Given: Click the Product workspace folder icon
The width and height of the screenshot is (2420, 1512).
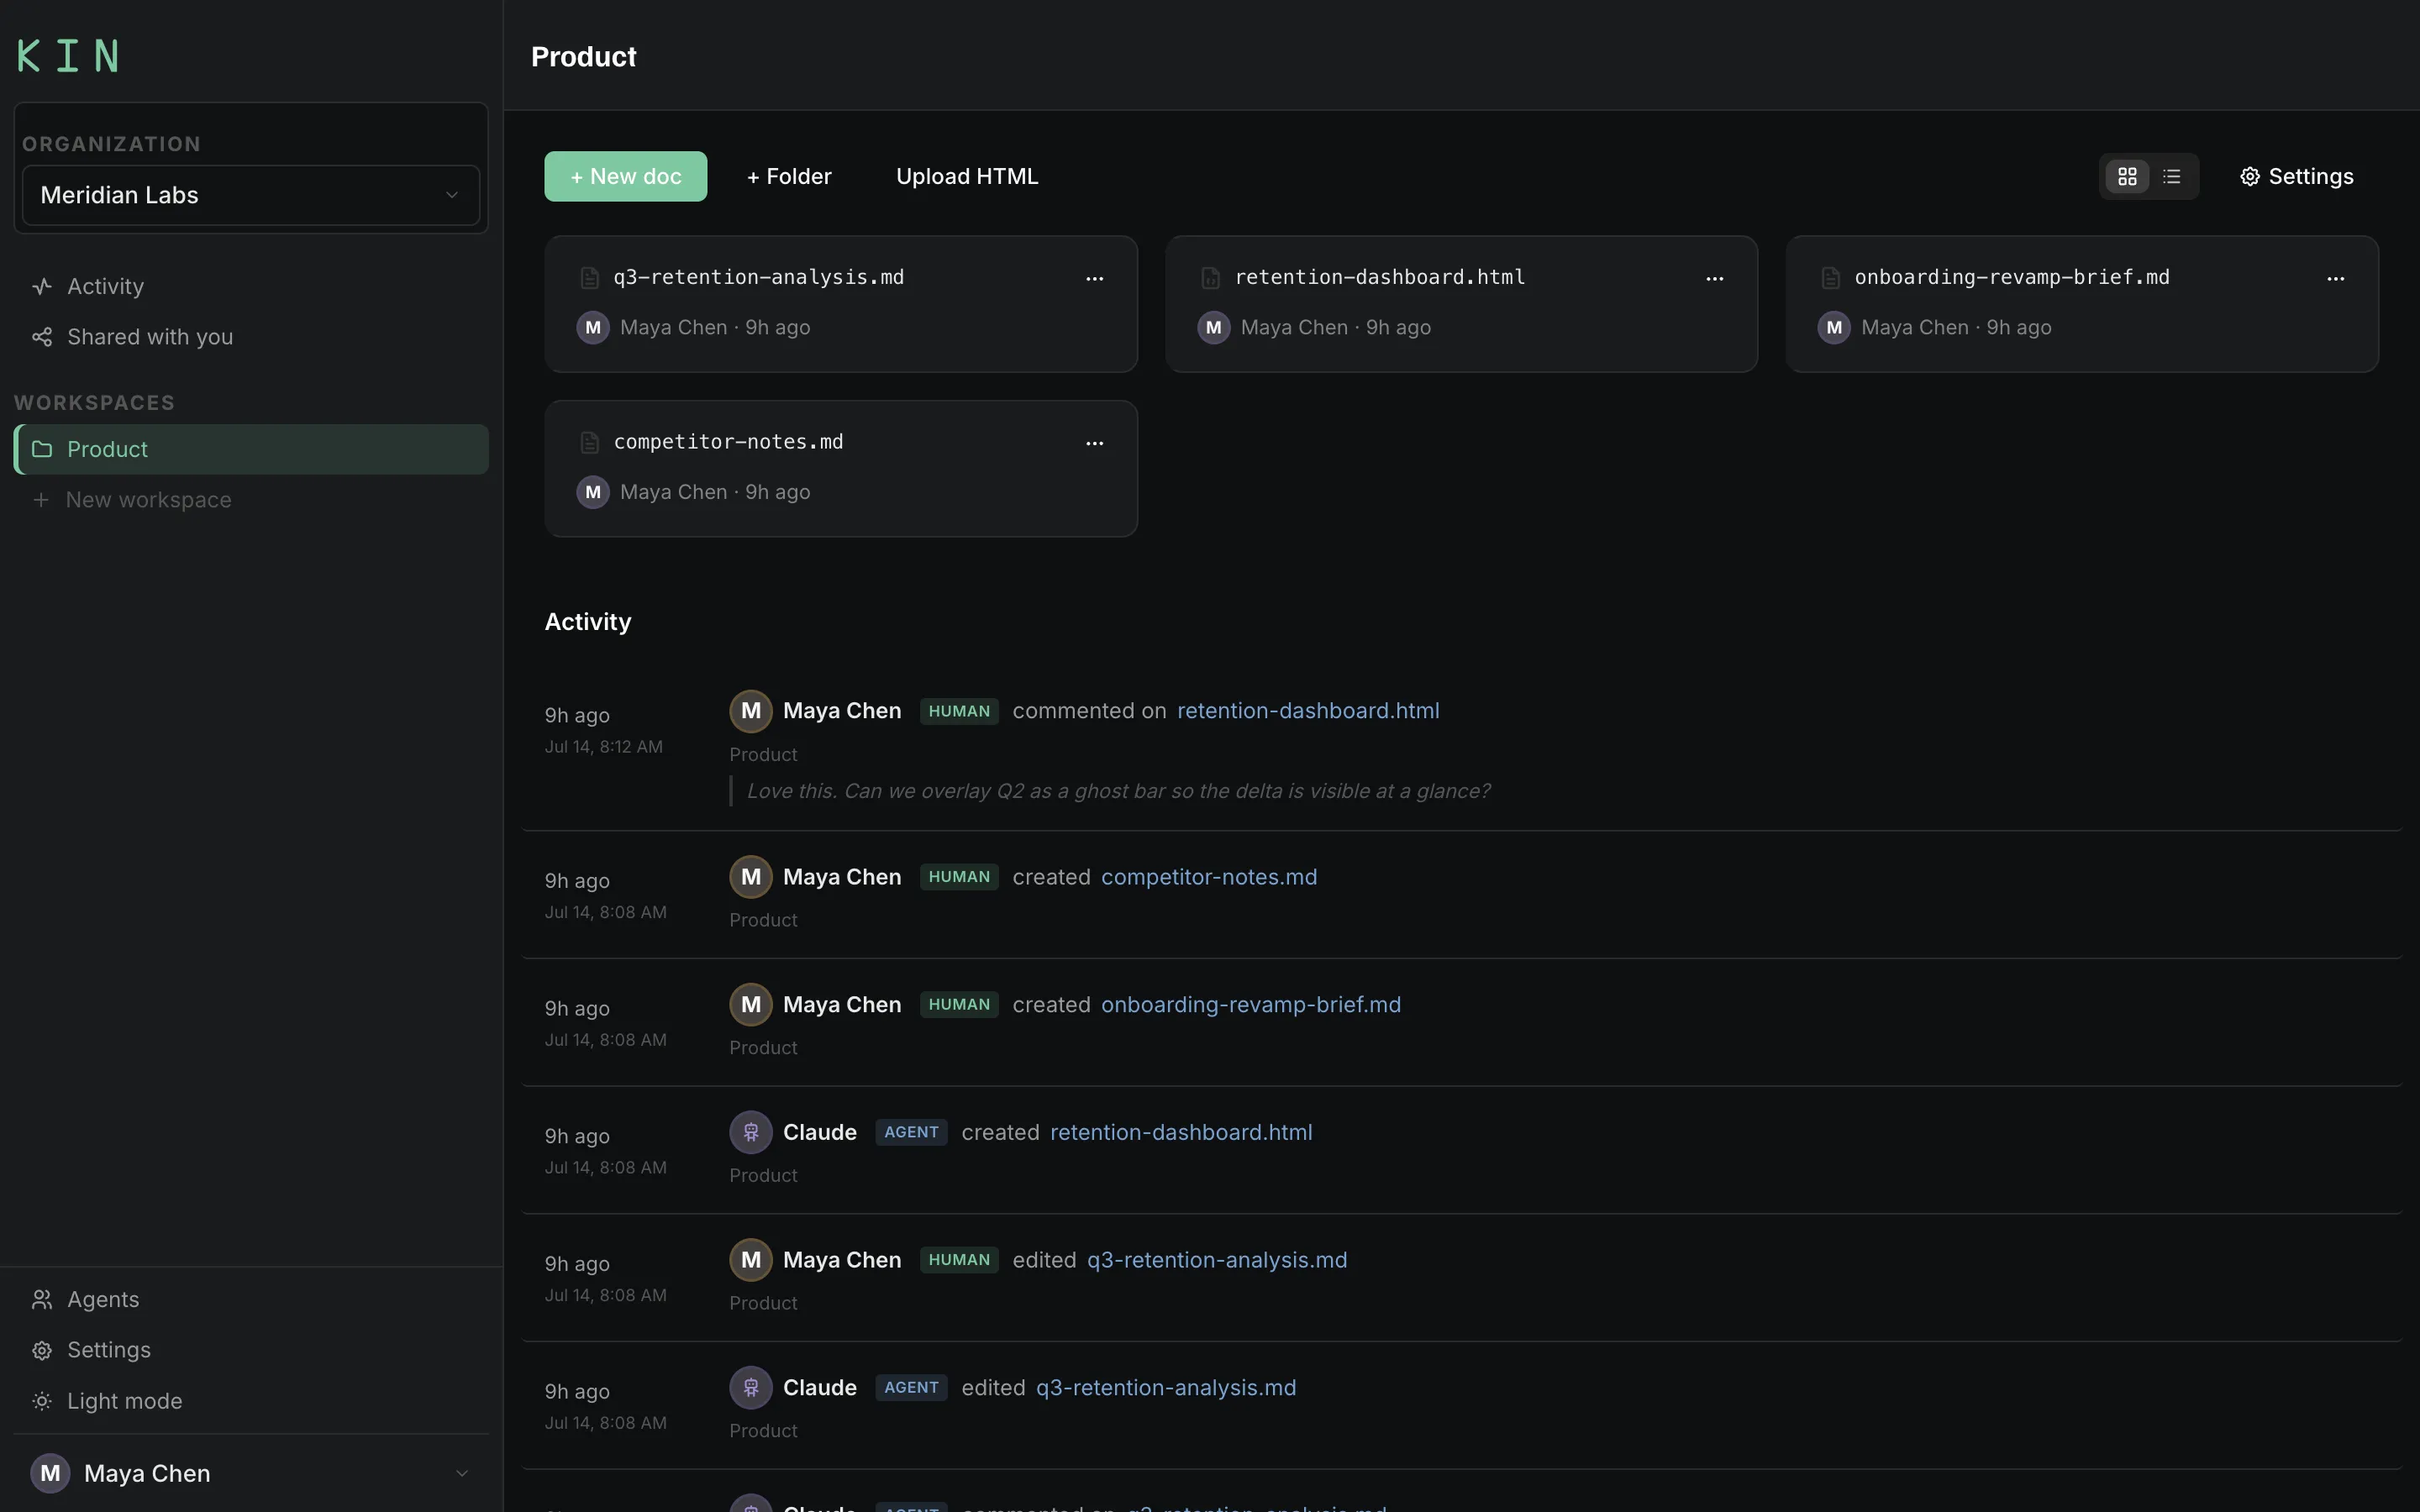Looking at the screenshot, I should click(x=42, y=449).
